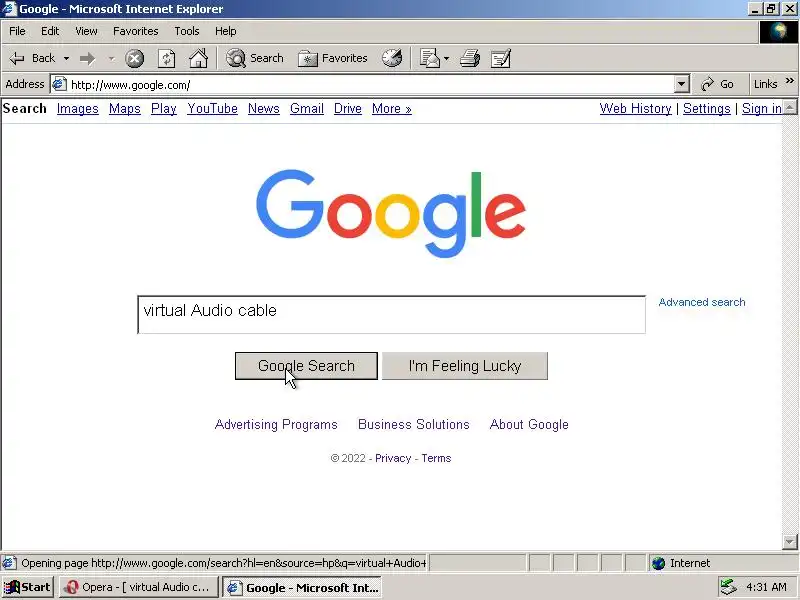
Task: Expand the Address bar dropdown list
Action: point(682,84)
